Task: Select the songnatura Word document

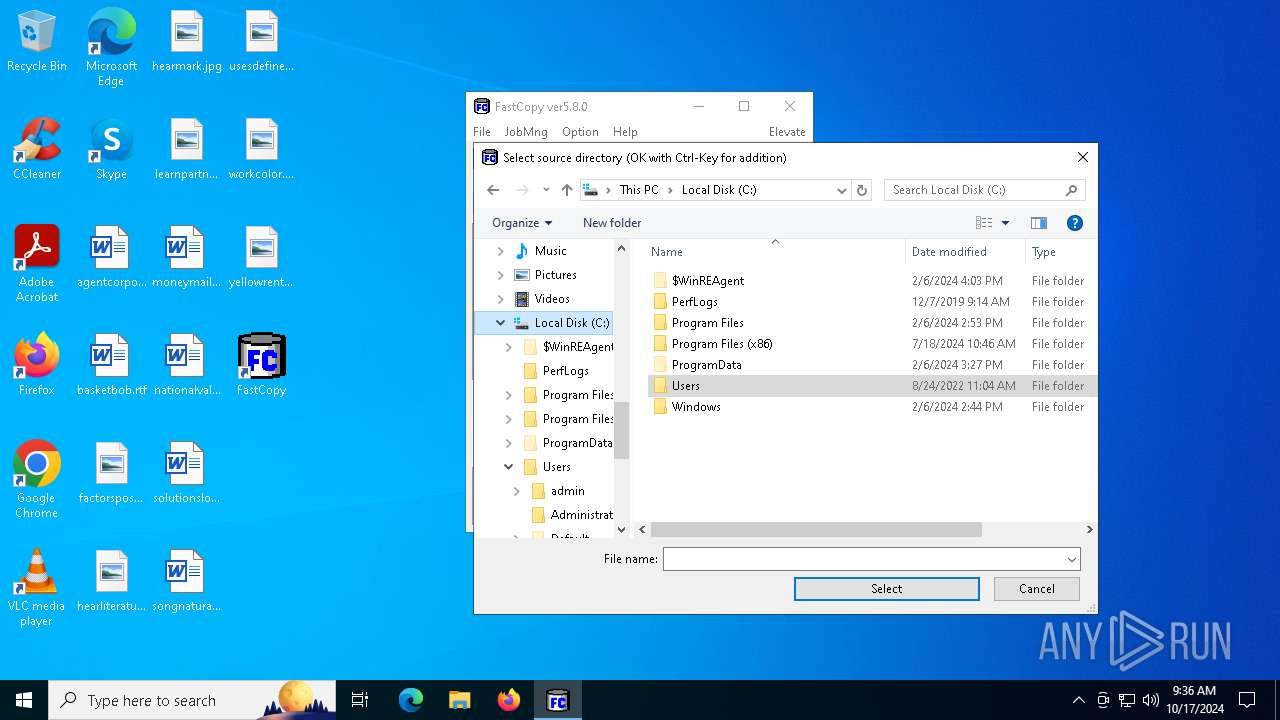Action: [187, 582]
